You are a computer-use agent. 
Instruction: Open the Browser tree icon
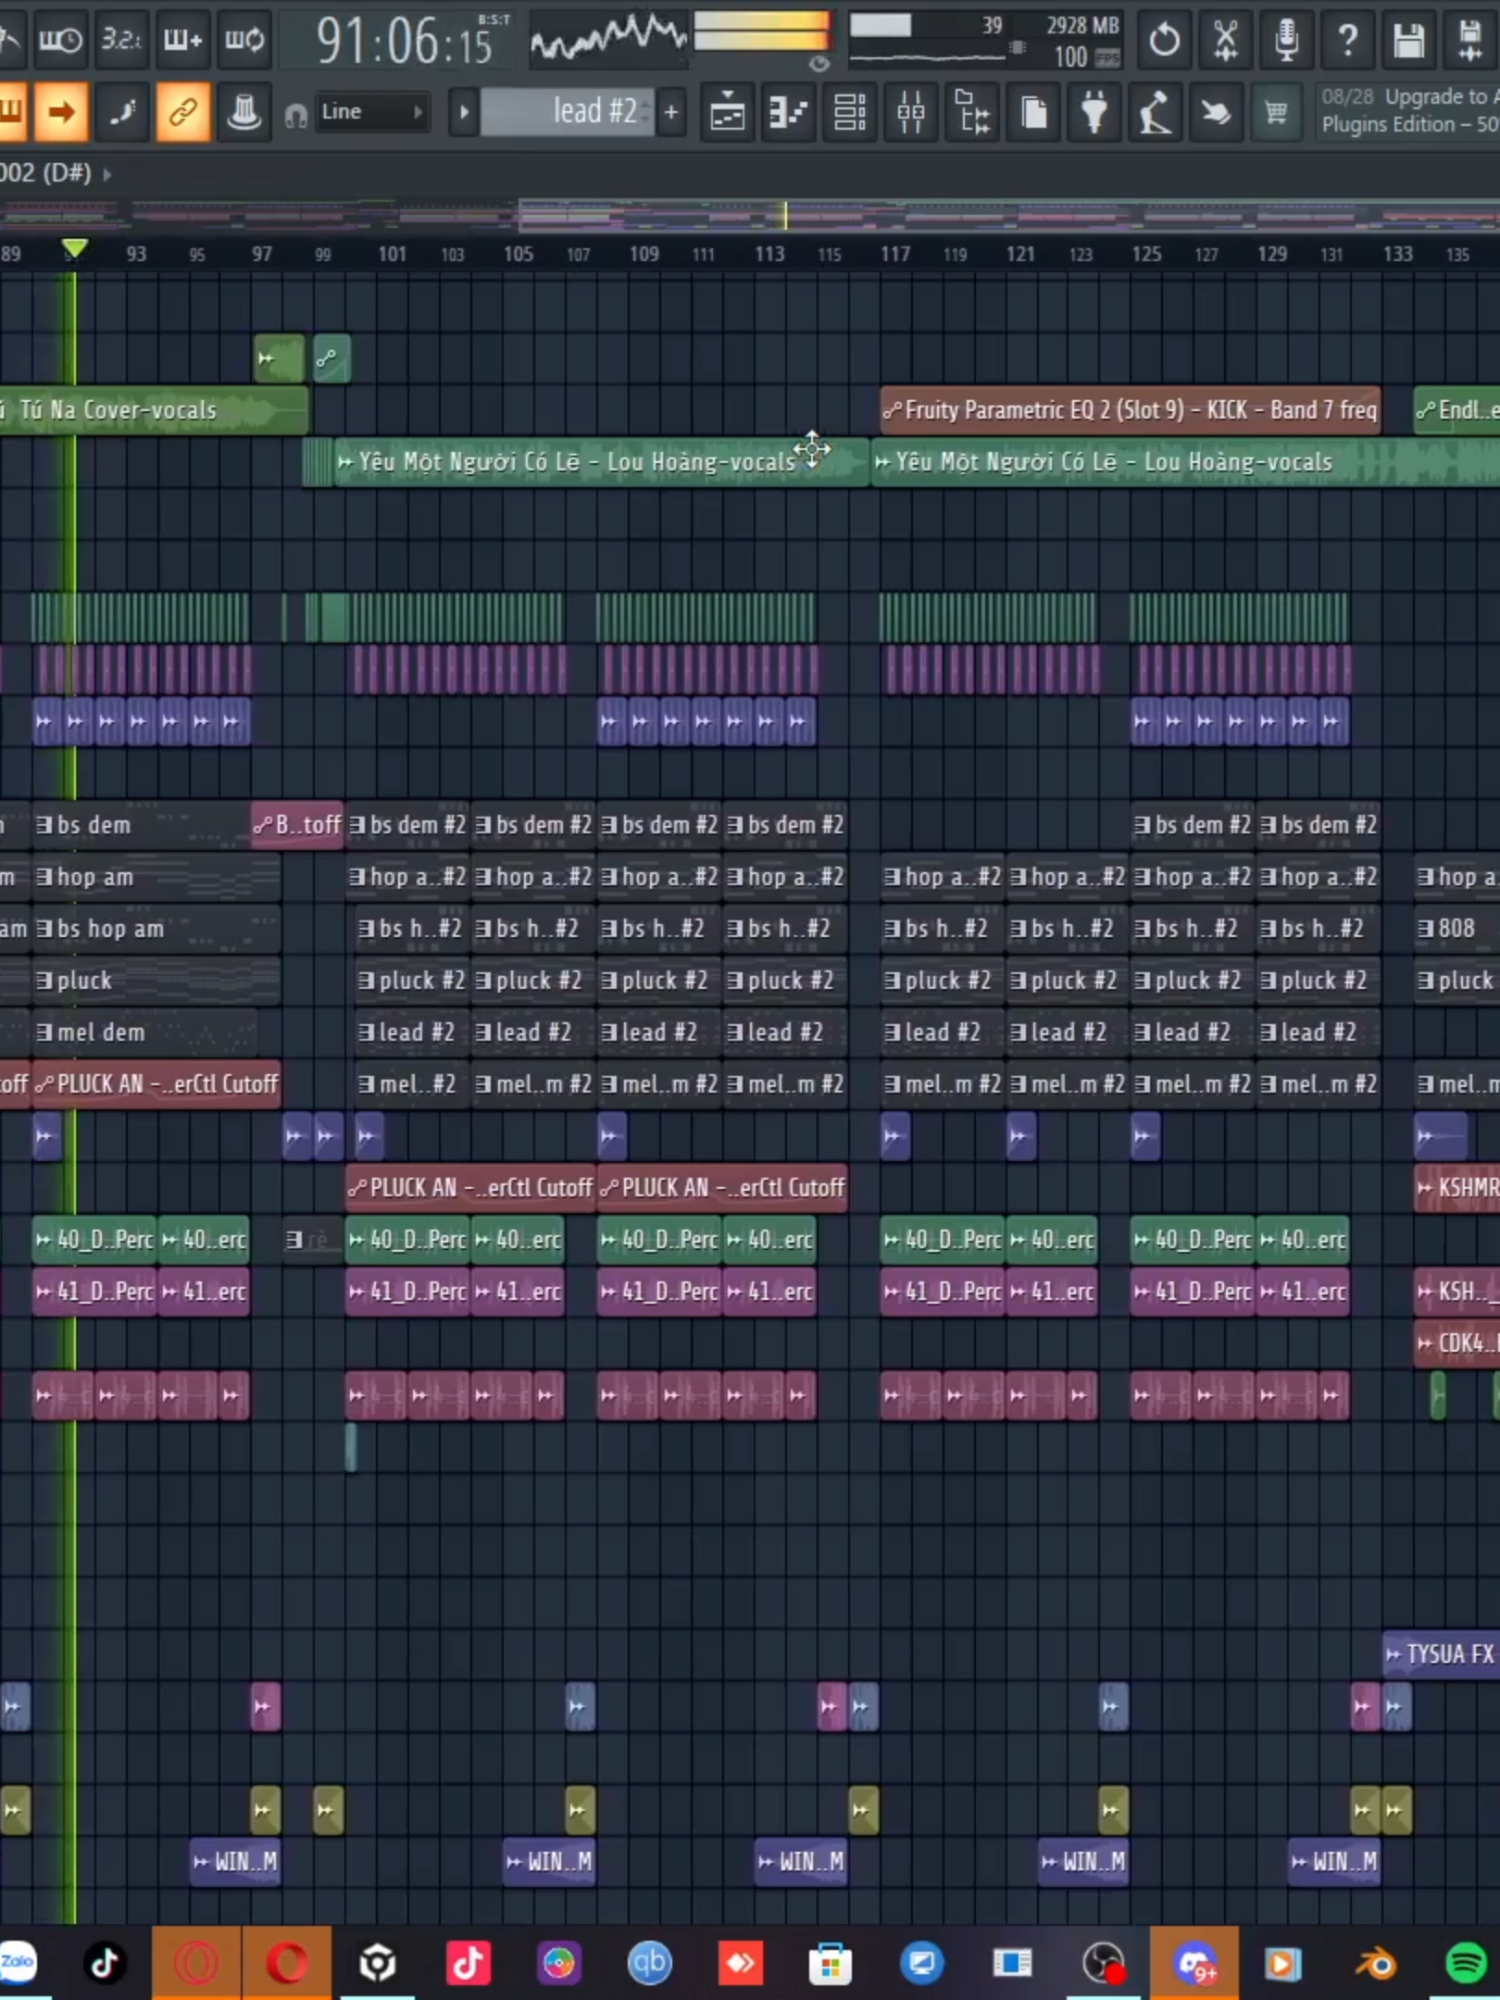pos(972,112)
